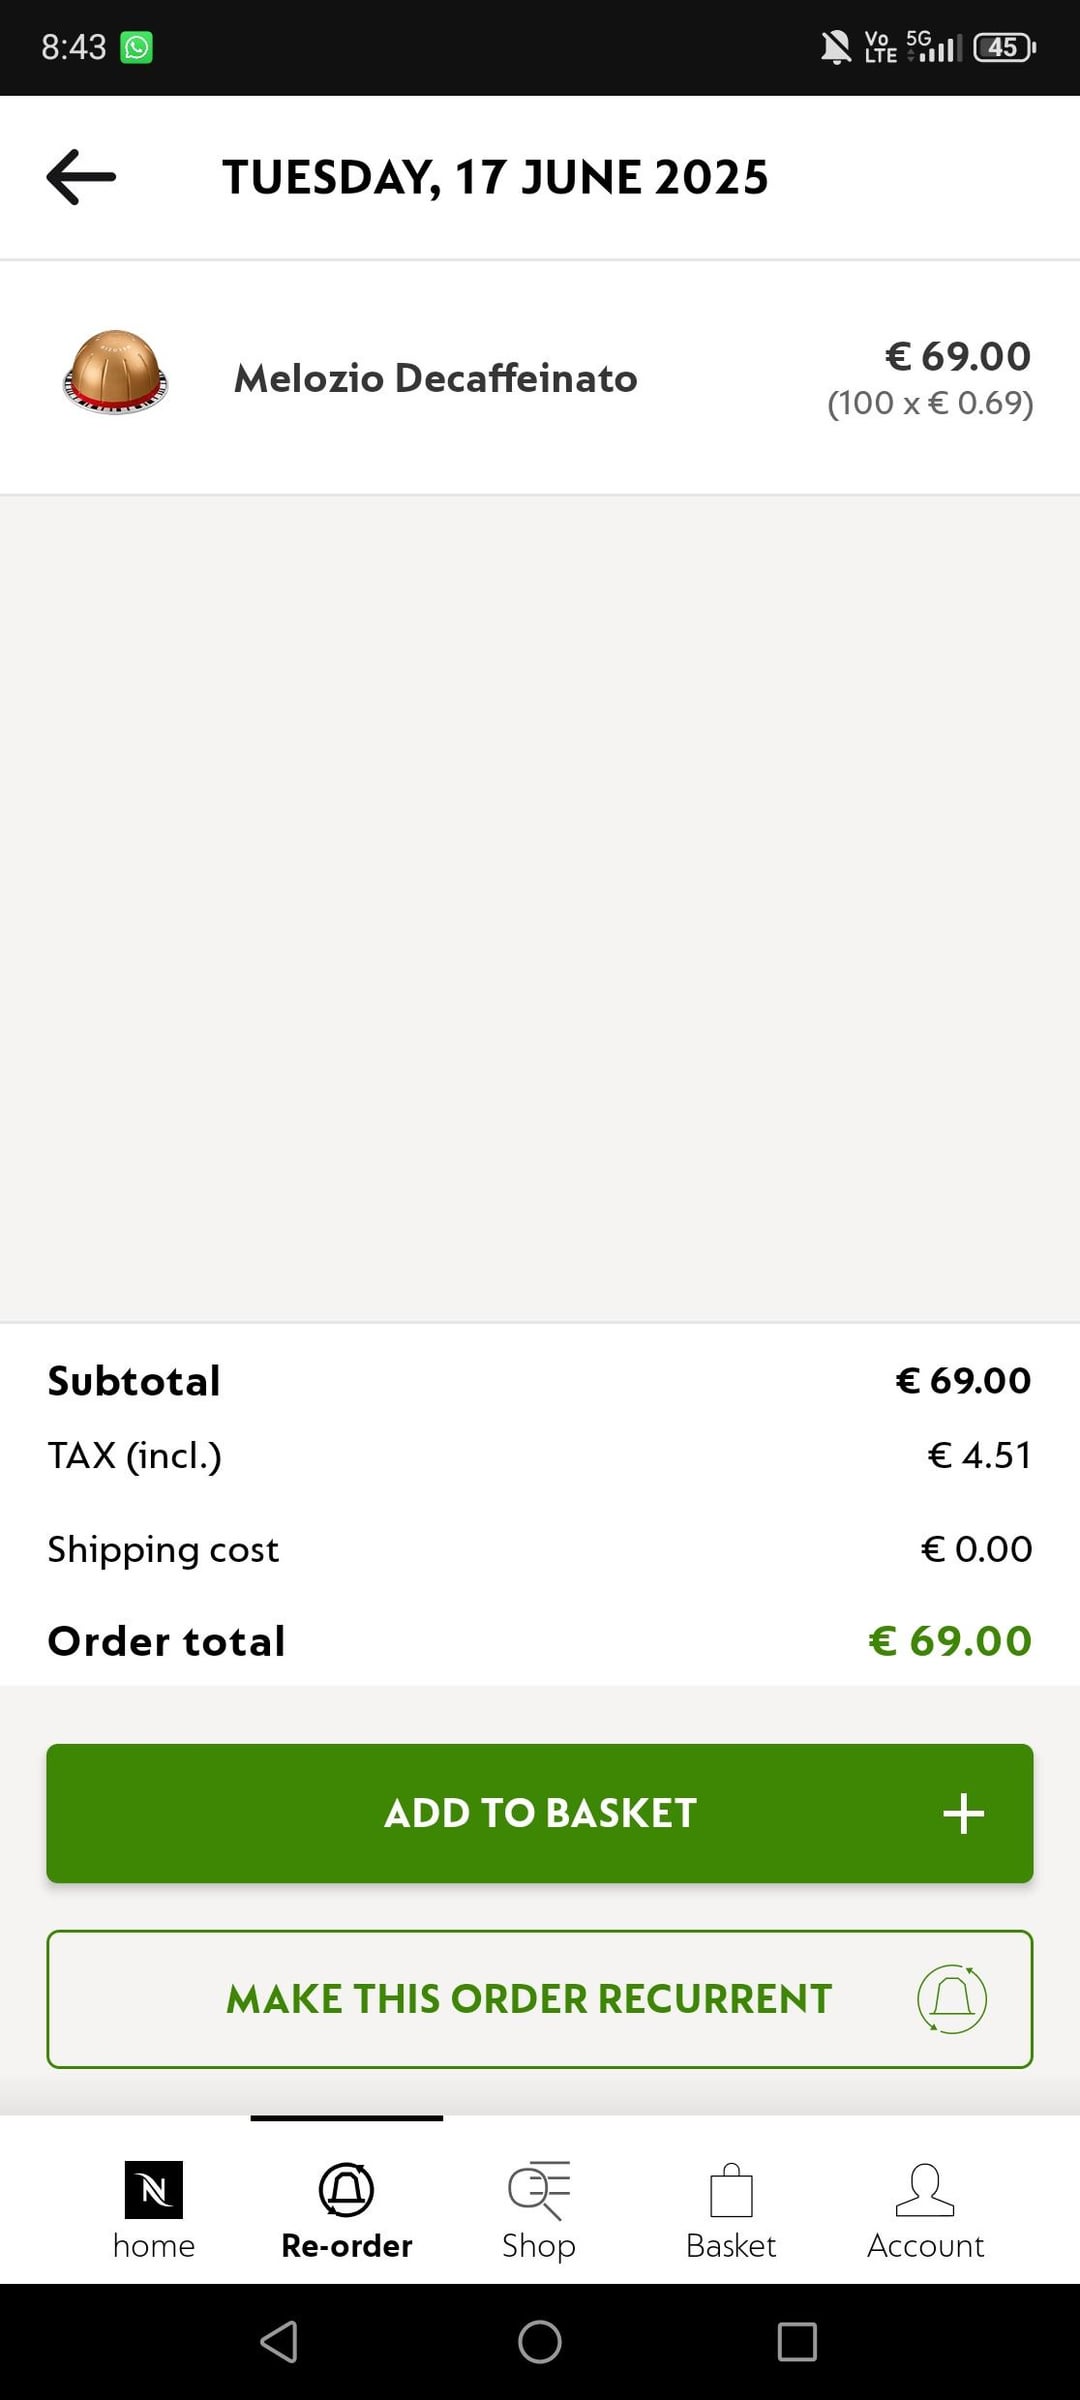Viewport: 1080px width, 2400px height.
Task: Tap the green Order total amount
Action: pyautogui.click(x=950, y=1641)
